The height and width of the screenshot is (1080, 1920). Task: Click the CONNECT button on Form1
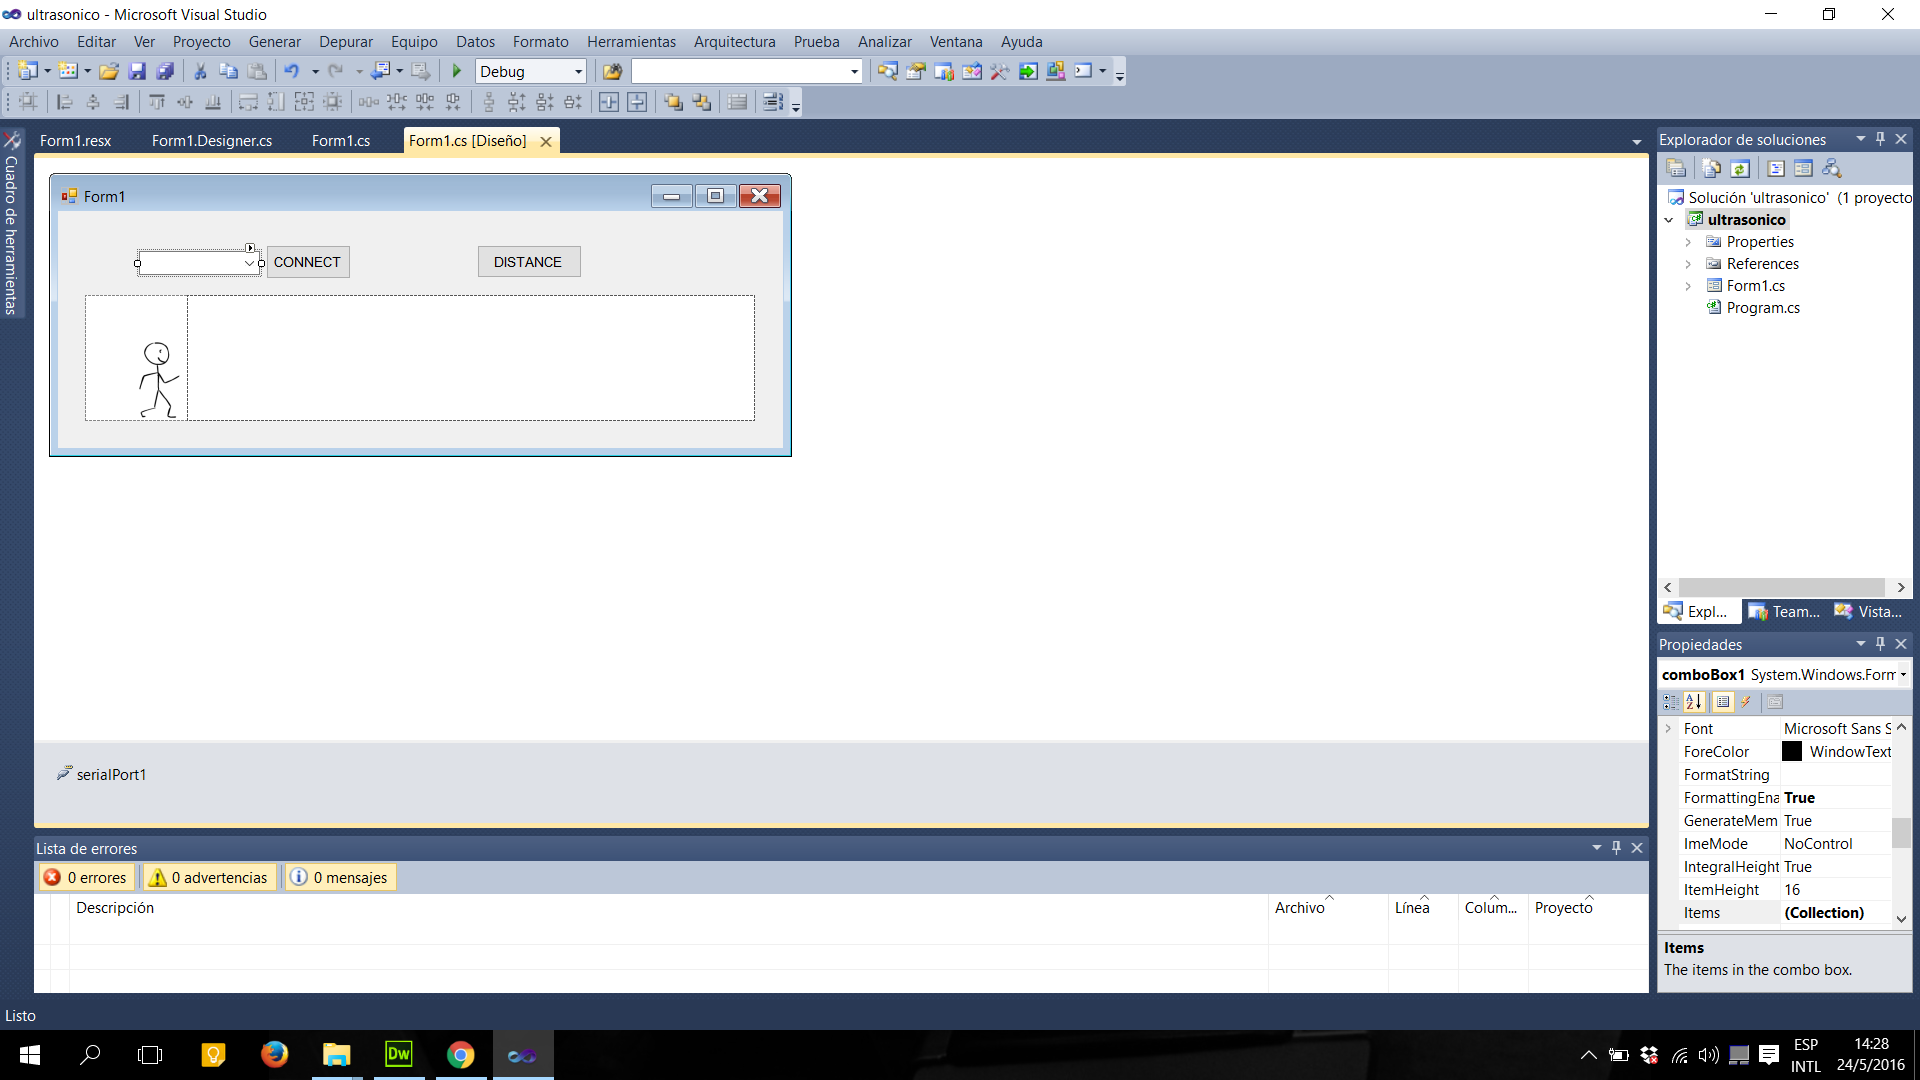point(308,262)
